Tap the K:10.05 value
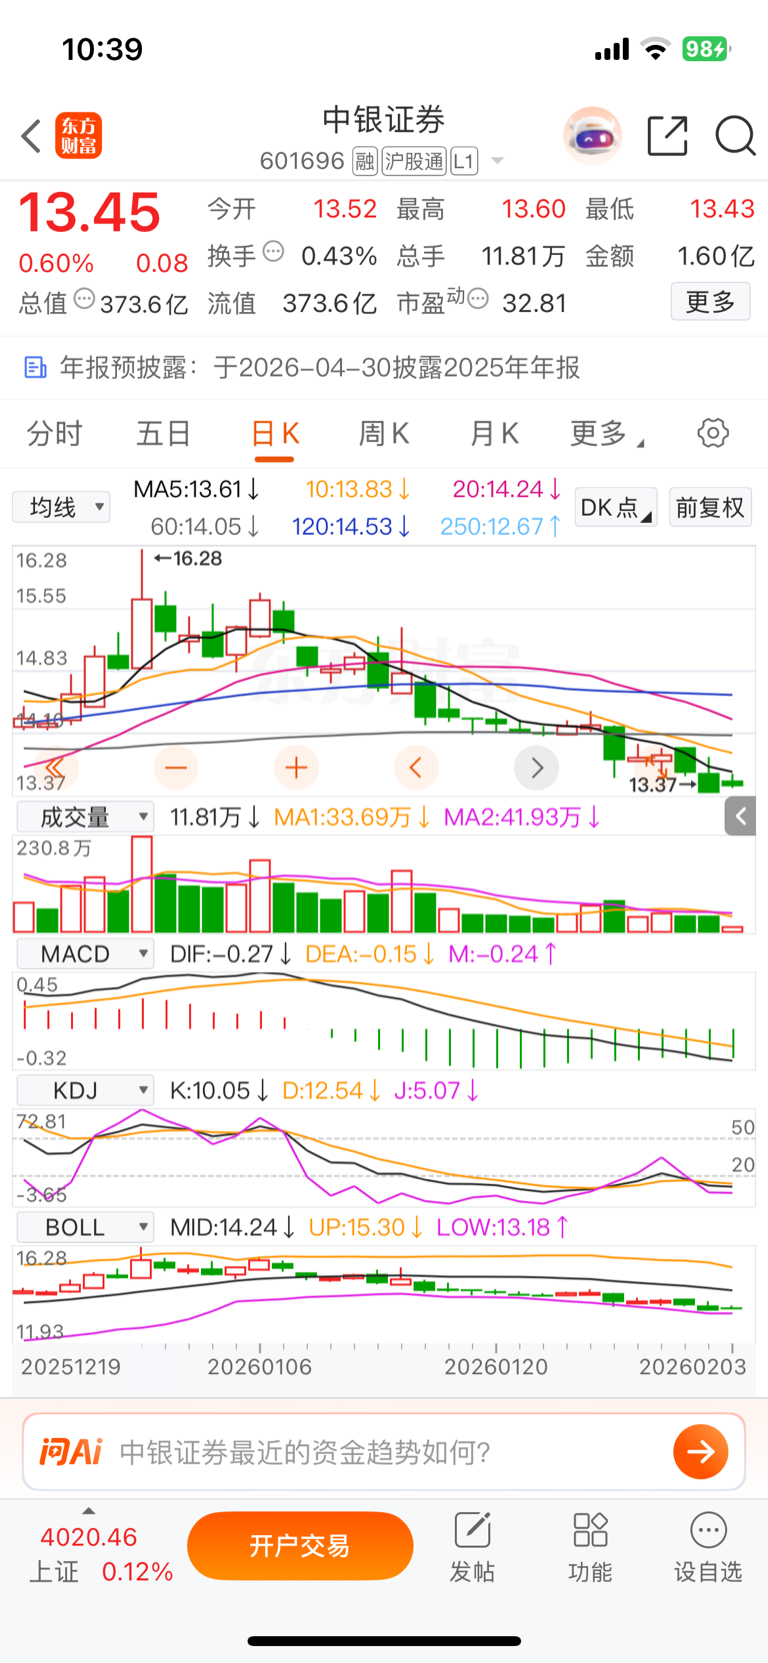 click(219, 1090)
